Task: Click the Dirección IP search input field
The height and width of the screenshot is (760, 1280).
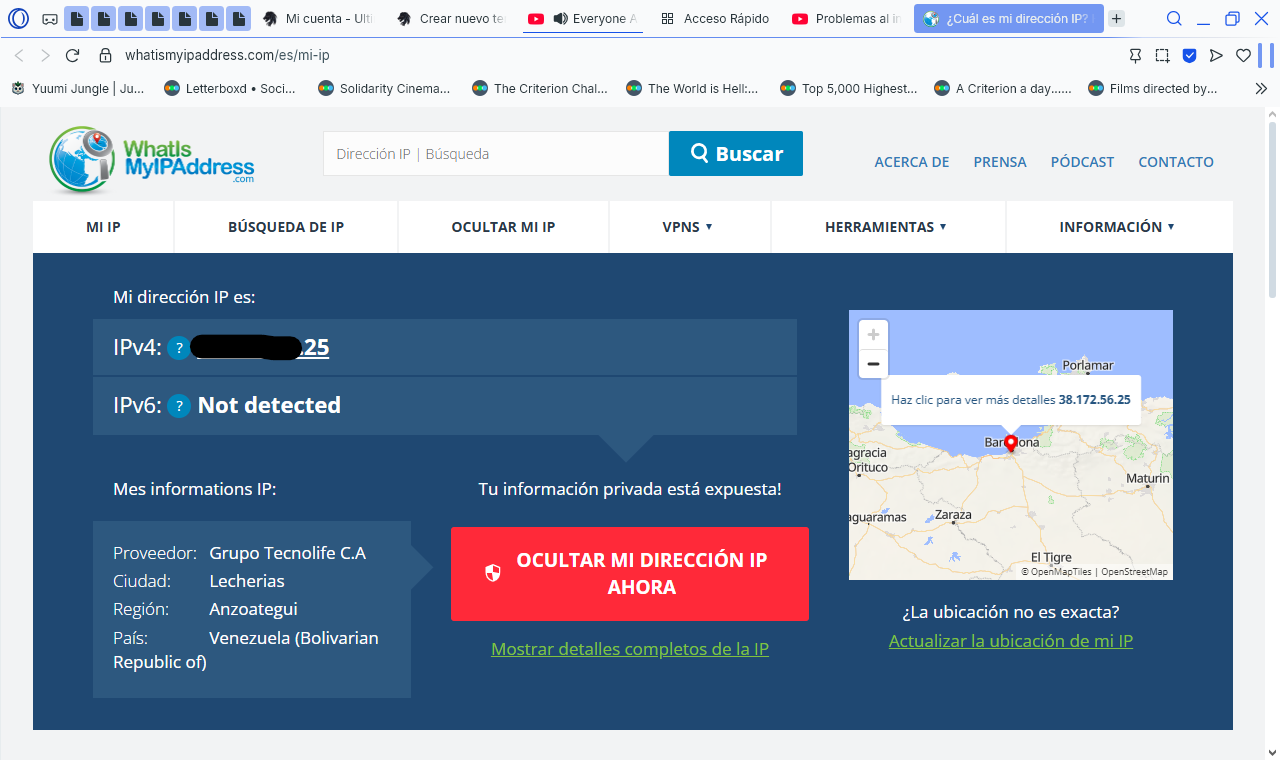Action: pos(495,154)
